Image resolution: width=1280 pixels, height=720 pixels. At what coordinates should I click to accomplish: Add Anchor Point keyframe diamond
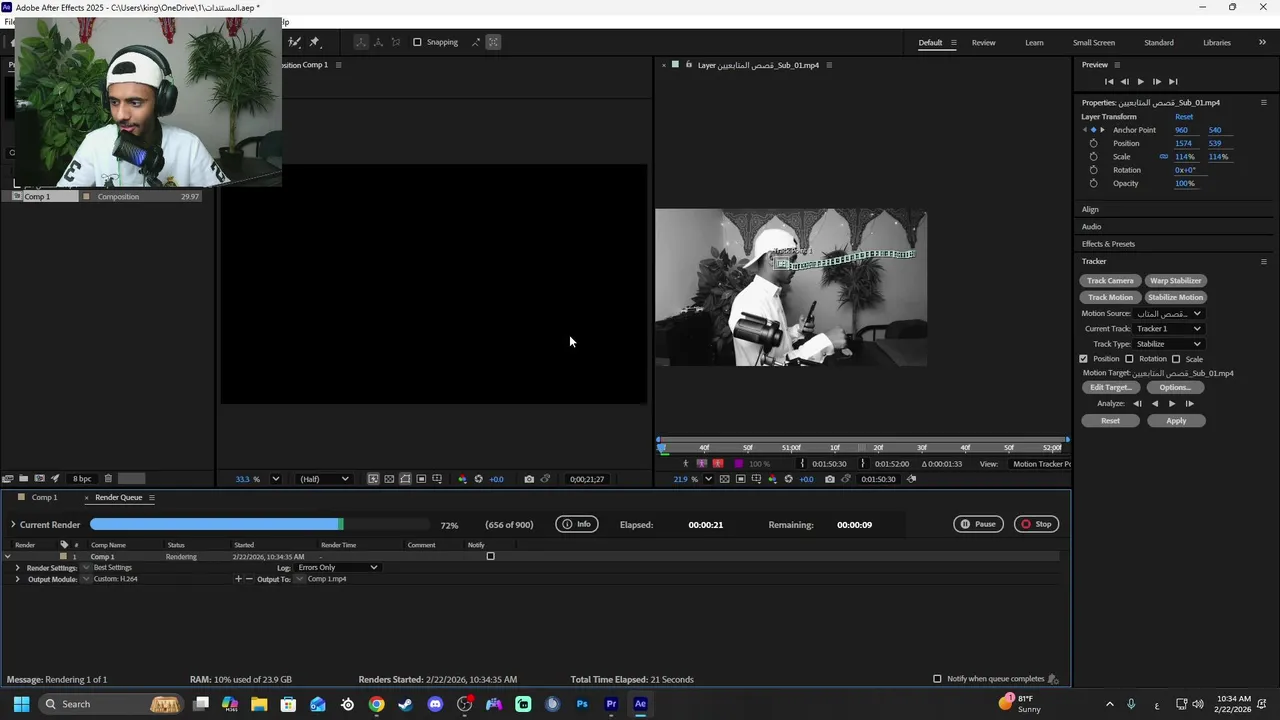pyautogui.click(x=1093, y=130)
